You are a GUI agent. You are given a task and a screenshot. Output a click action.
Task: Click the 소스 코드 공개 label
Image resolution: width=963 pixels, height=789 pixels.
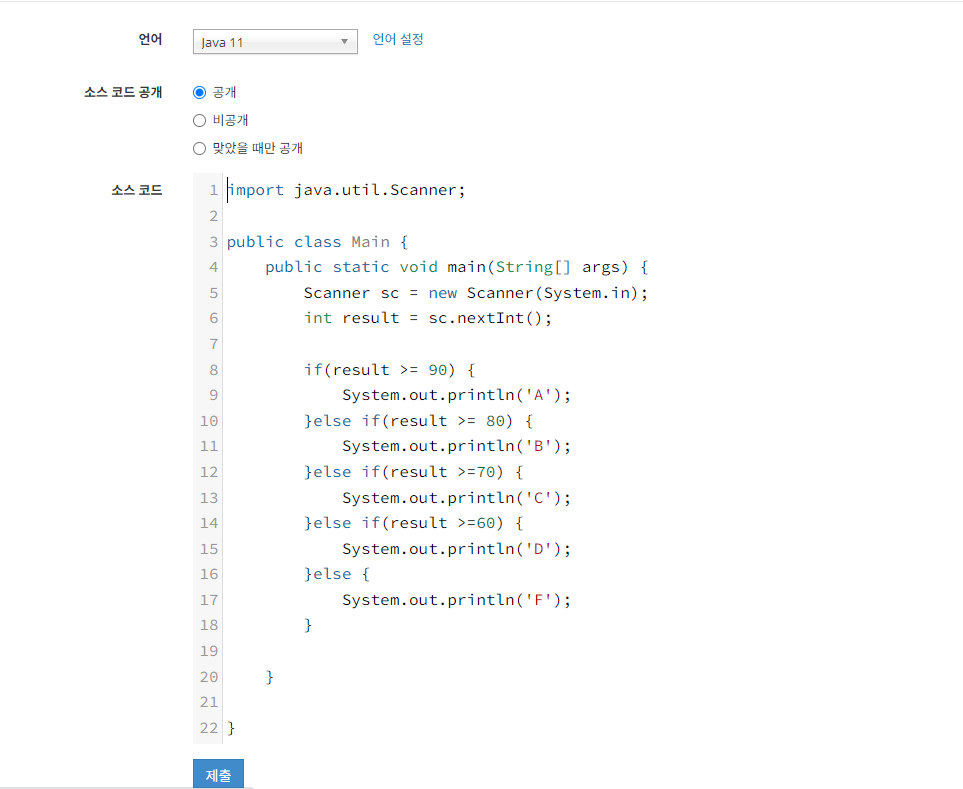123,93
